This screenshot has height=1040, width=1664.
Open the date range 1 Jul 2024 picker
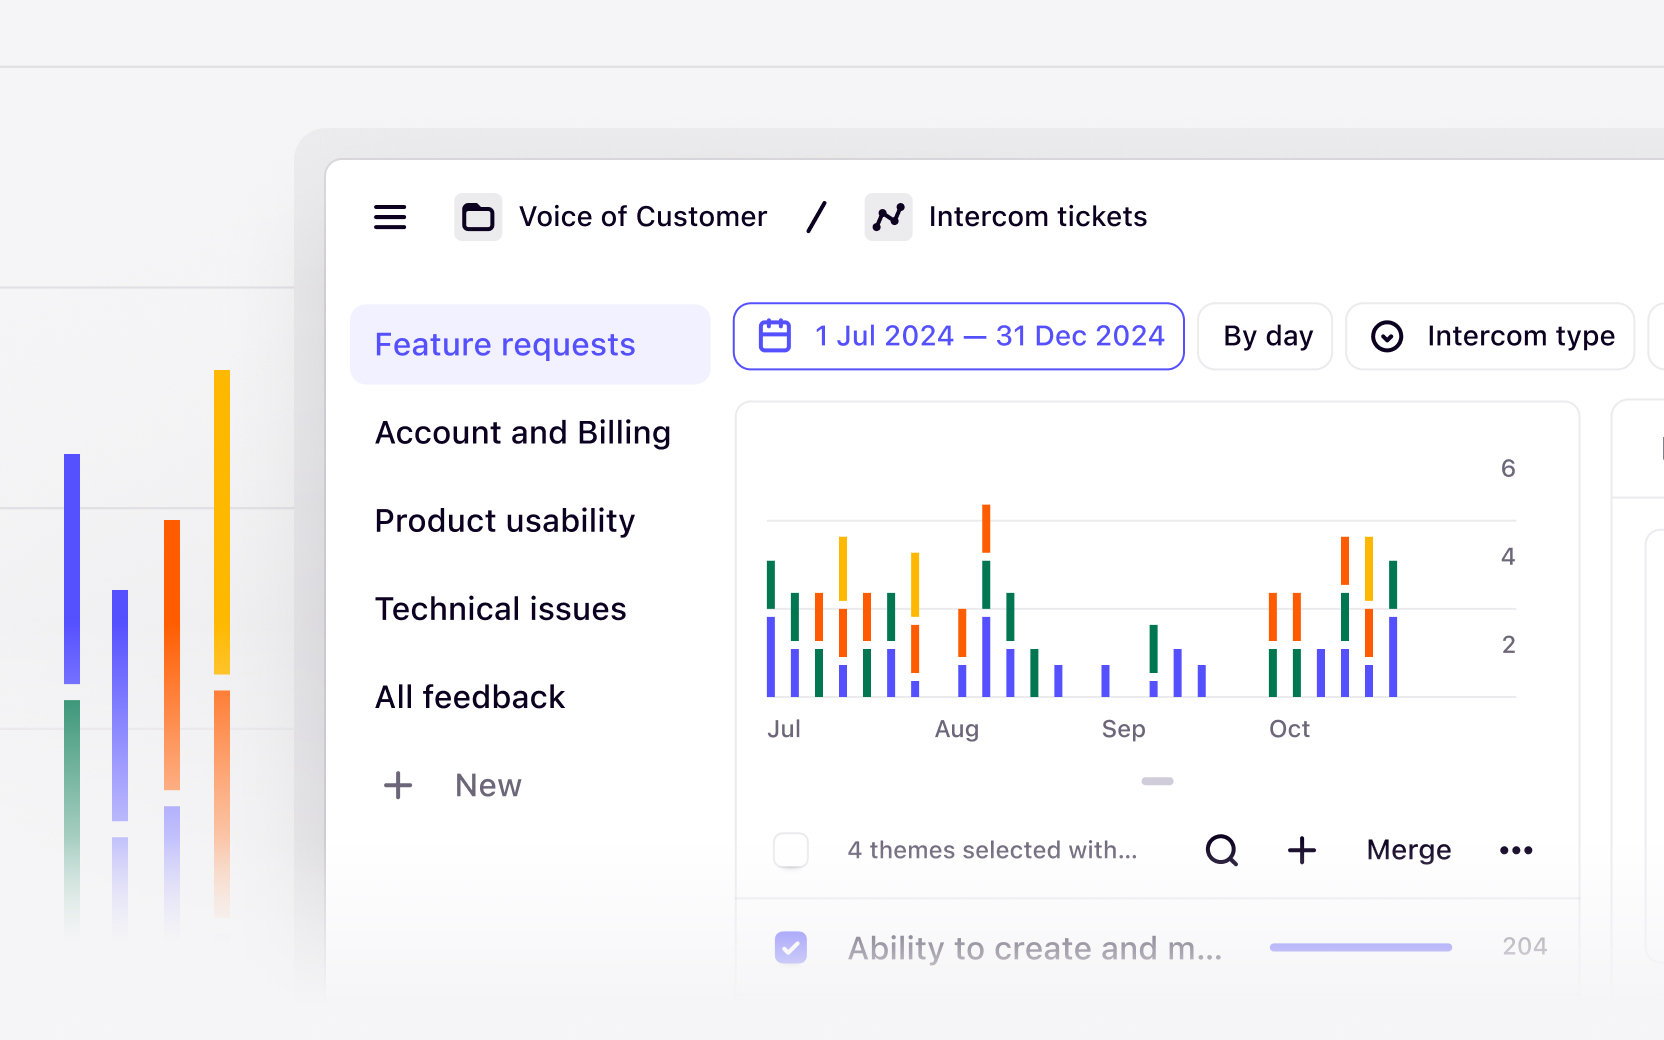coord(958,336)
